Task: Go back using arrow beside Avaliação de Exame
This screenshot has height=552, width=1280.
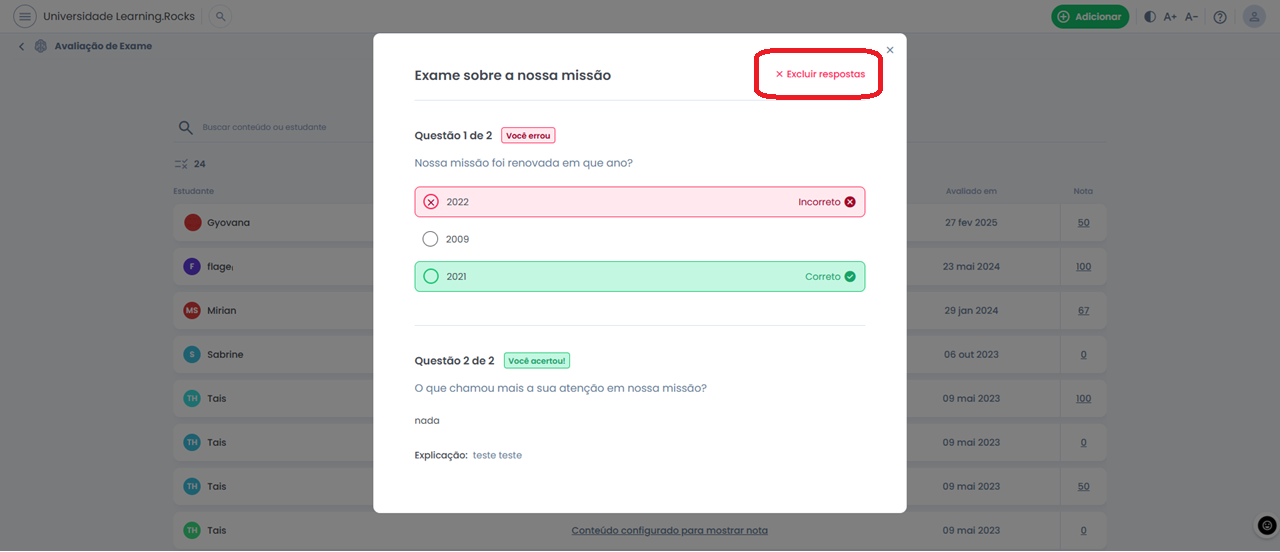Action: 22,46
